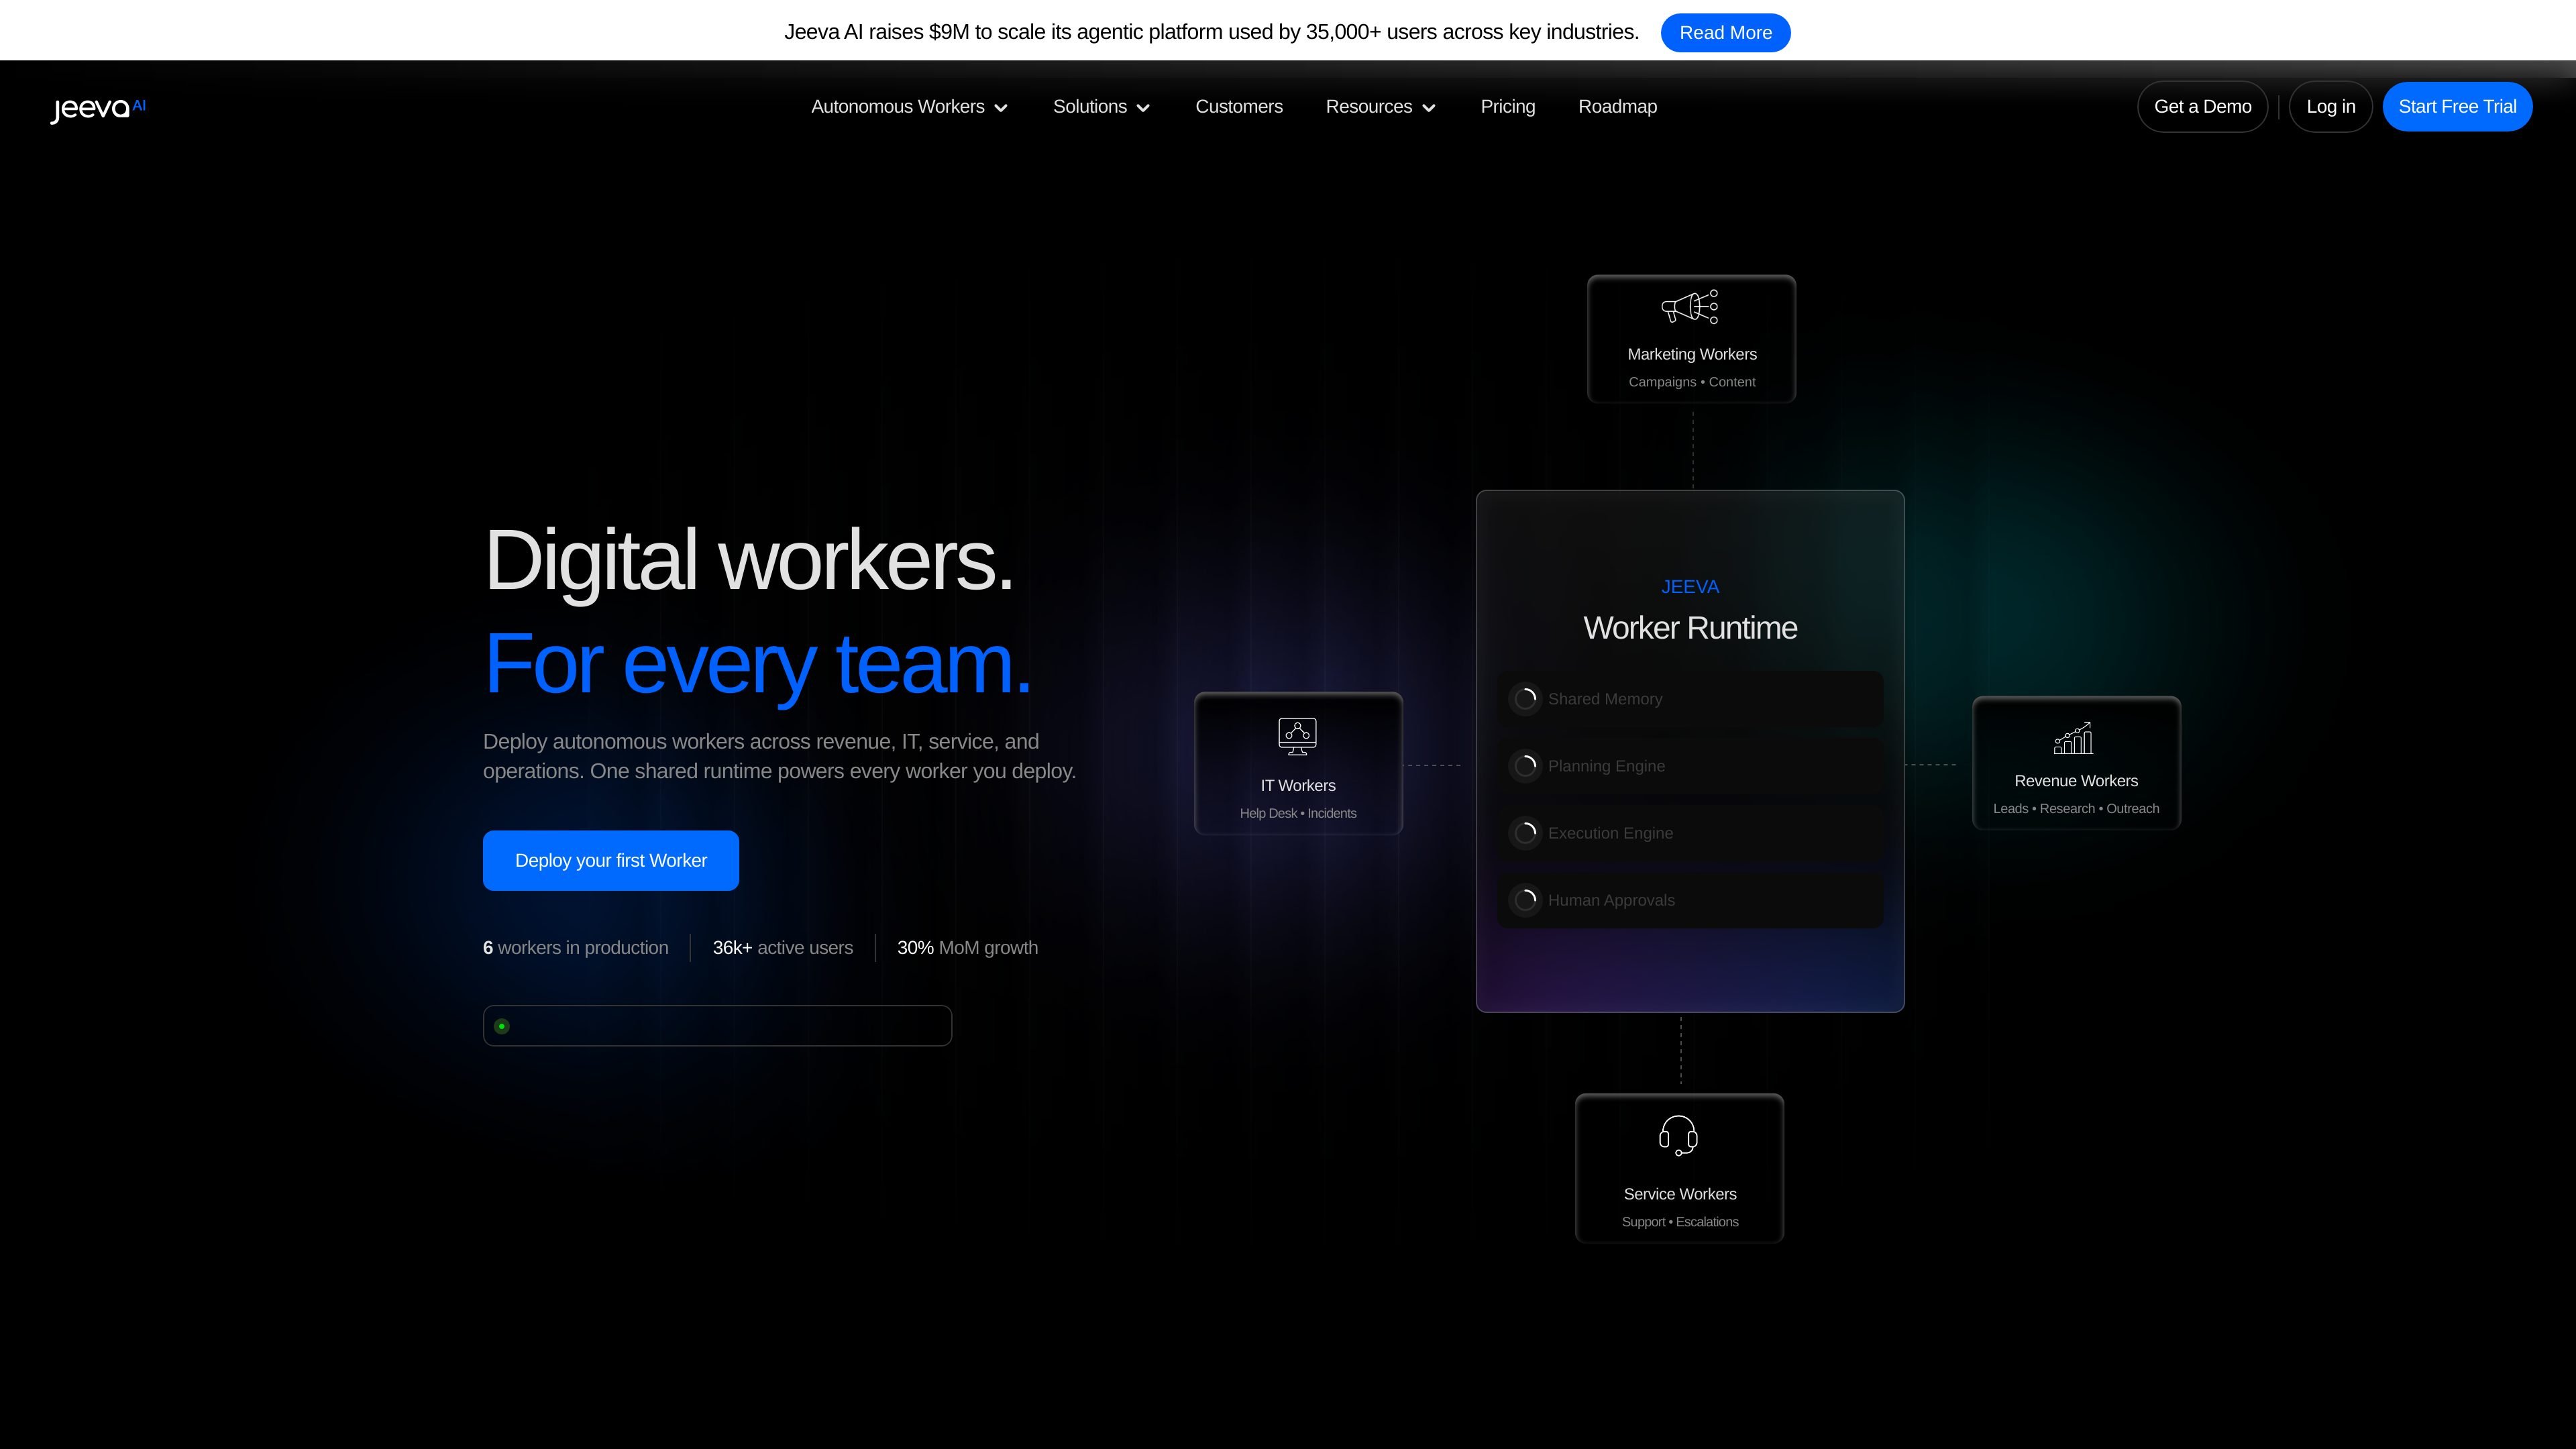Click the Help Desk • Incidents subtitle
This screenshot has height=1449, width=2576.
(1298, 813)
